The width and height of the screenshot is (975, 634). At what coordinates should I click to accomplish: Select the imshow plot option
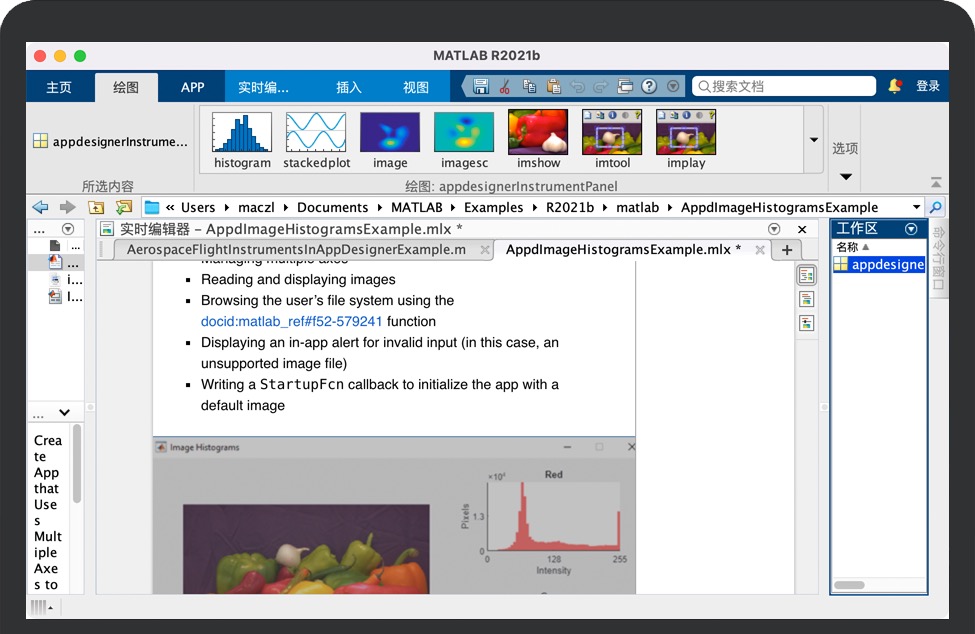[x=538, y=139]
